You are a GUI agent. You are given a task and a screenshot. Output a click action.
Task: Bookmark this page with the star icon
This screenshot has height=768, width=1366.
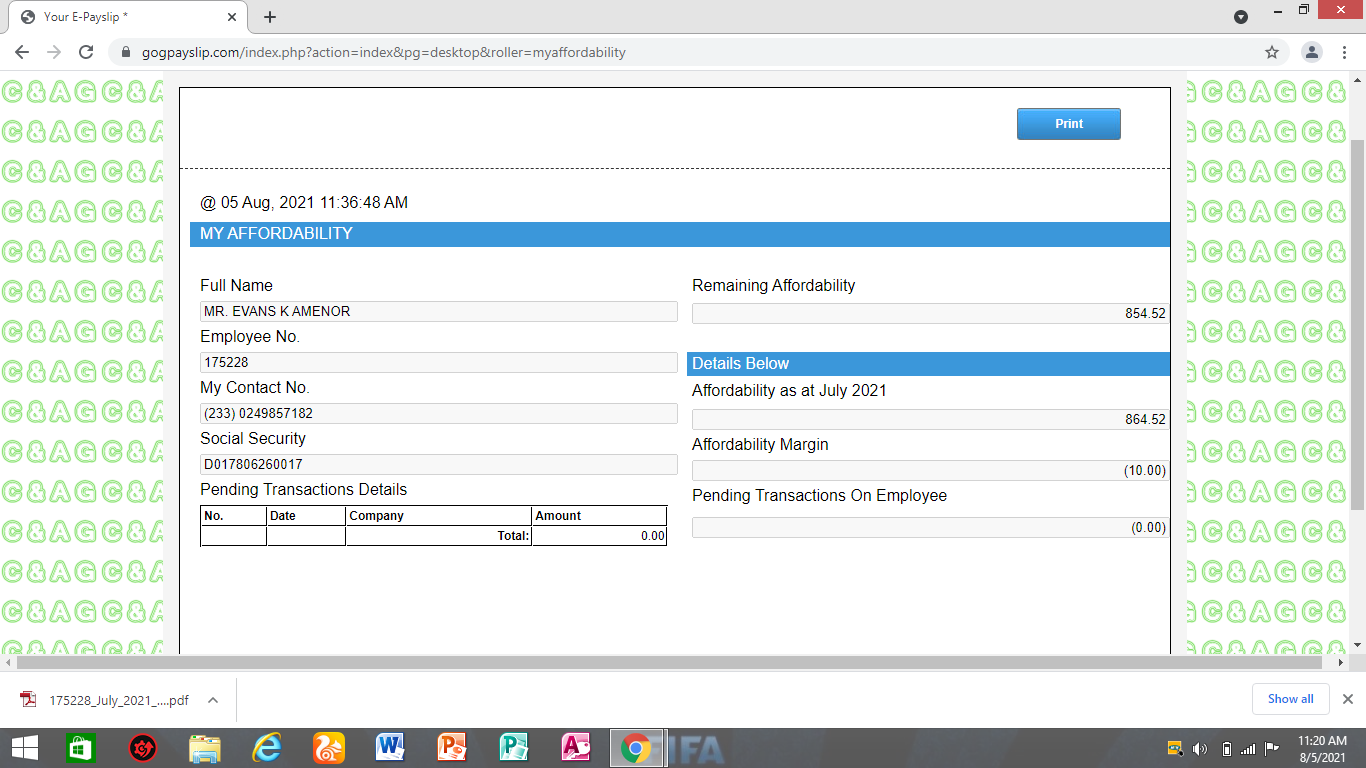(1272, 52)
